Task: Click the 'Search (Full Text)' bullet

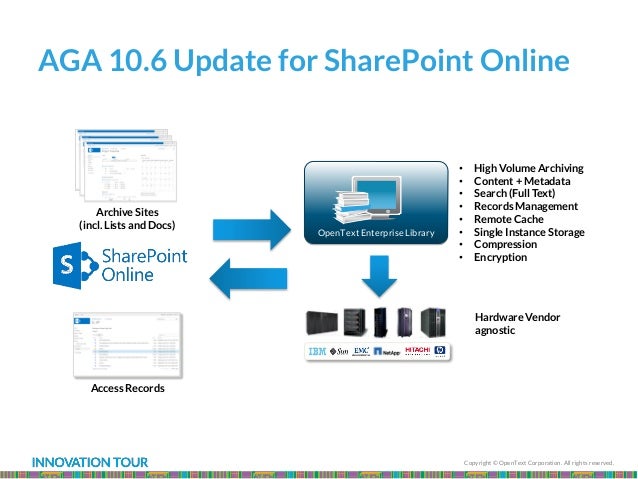Action: point(514,193)
